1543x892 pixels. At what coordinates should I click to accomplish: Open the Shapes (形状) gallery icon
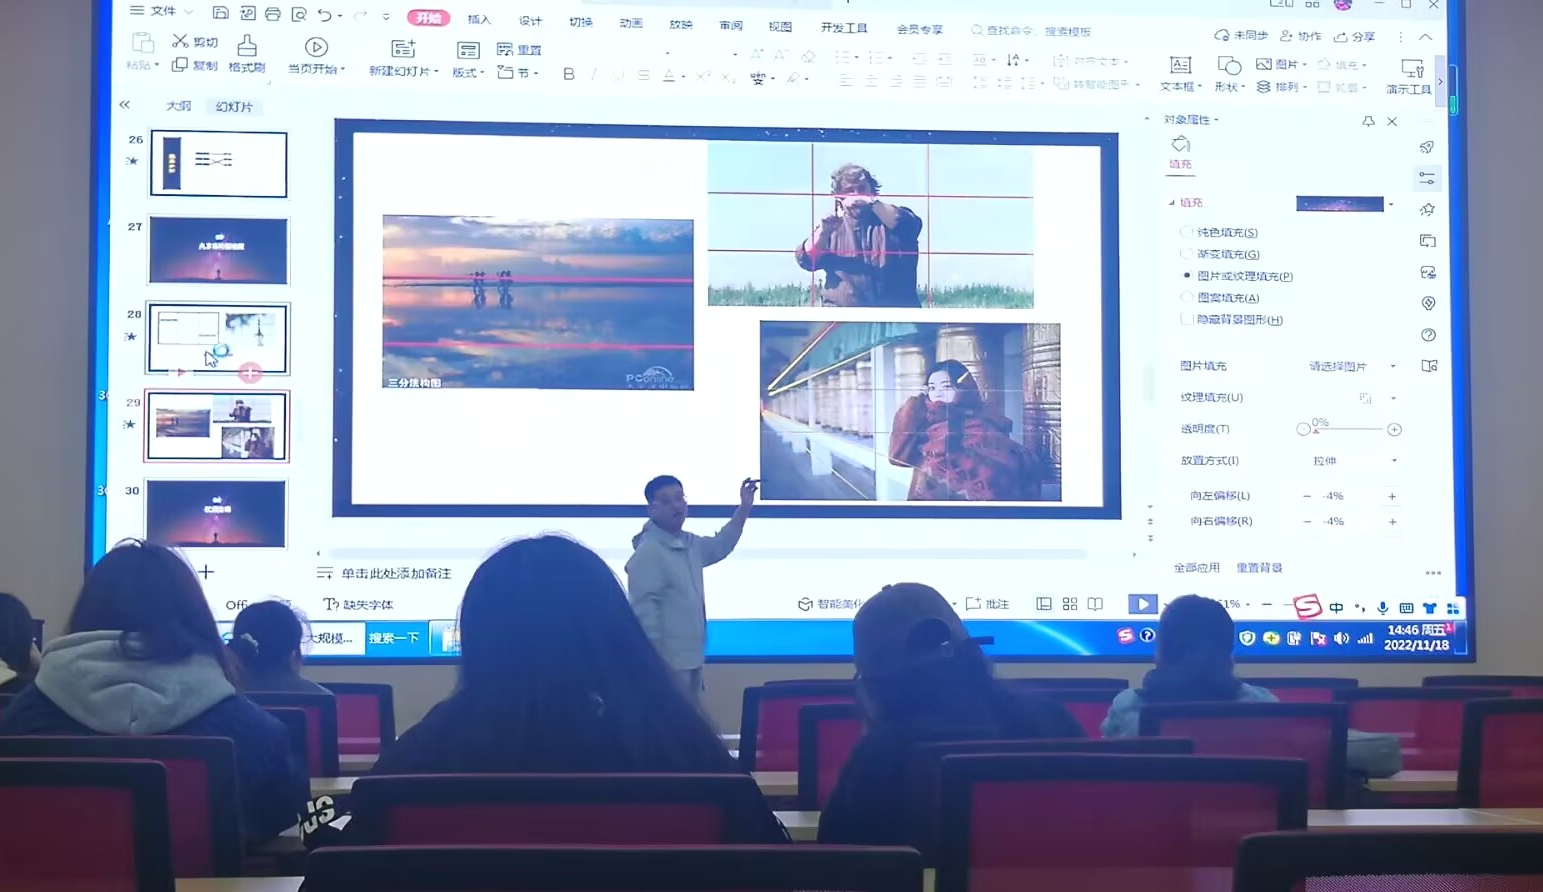point(1229,67)
